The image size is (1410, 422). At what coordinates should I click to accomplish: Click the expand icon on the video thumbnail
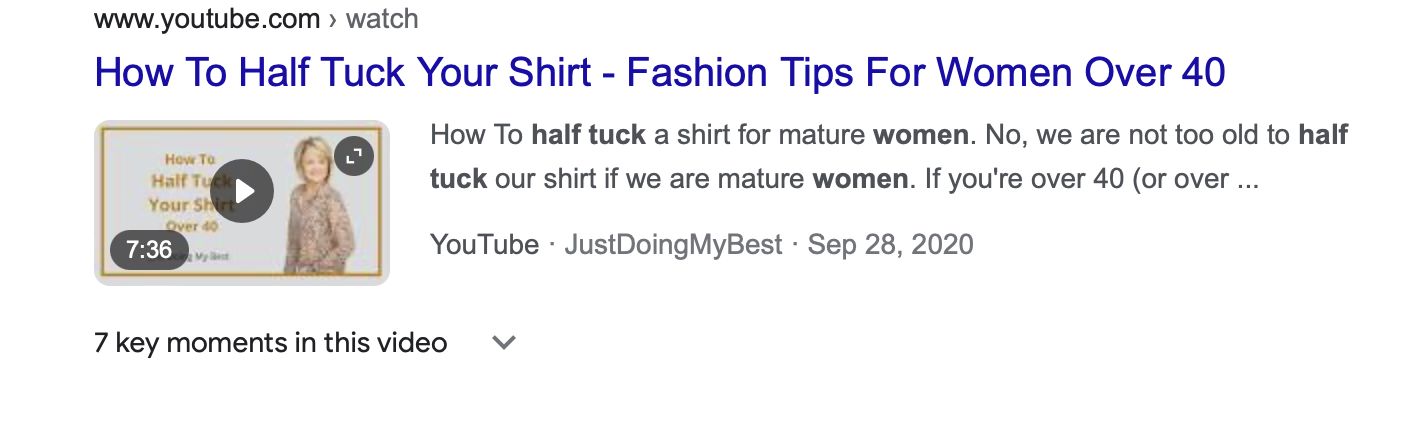click(353, 156)
